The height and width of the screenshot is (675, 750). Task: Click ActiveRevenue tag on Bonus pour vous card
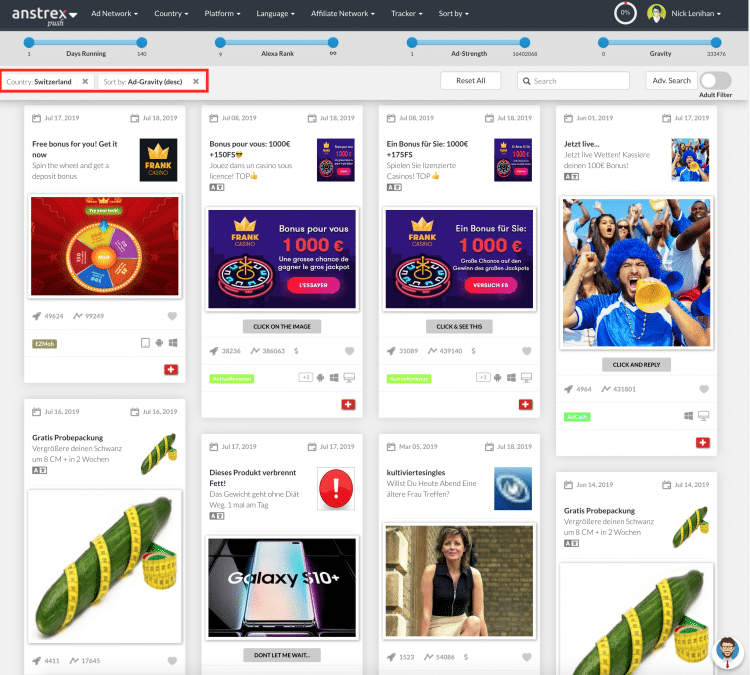[232, 379]
